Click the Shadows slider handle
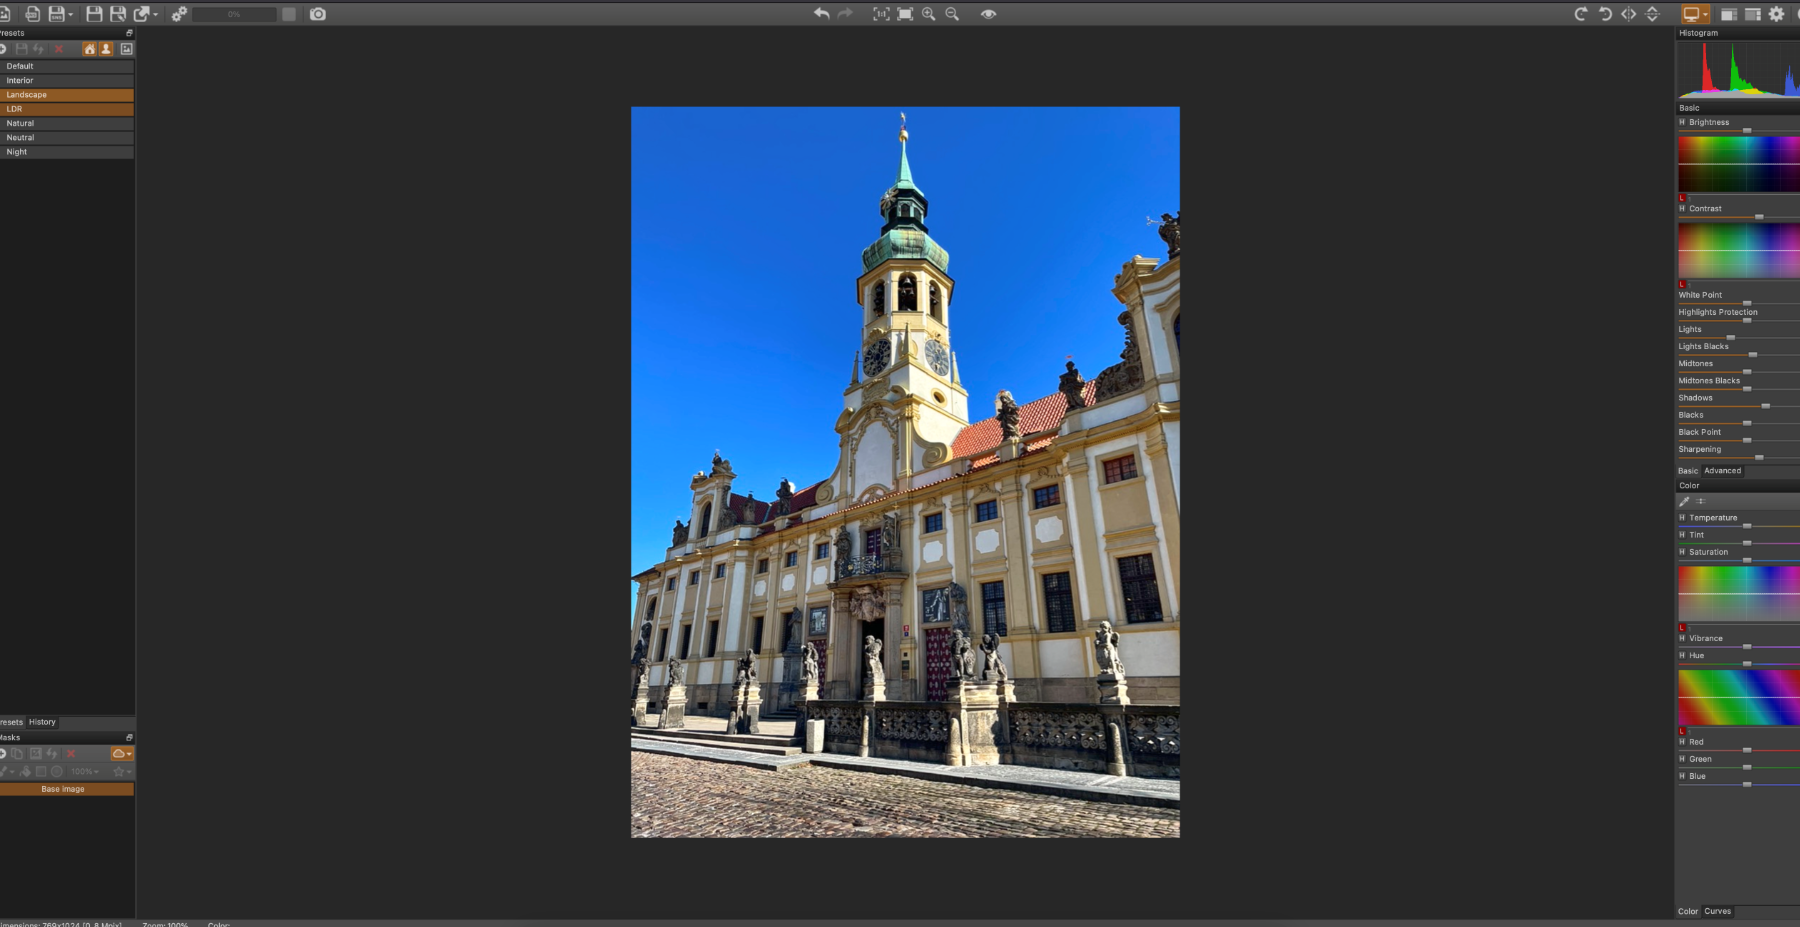This screenshot has width=1800, height=927. (x=1765, y=406)
